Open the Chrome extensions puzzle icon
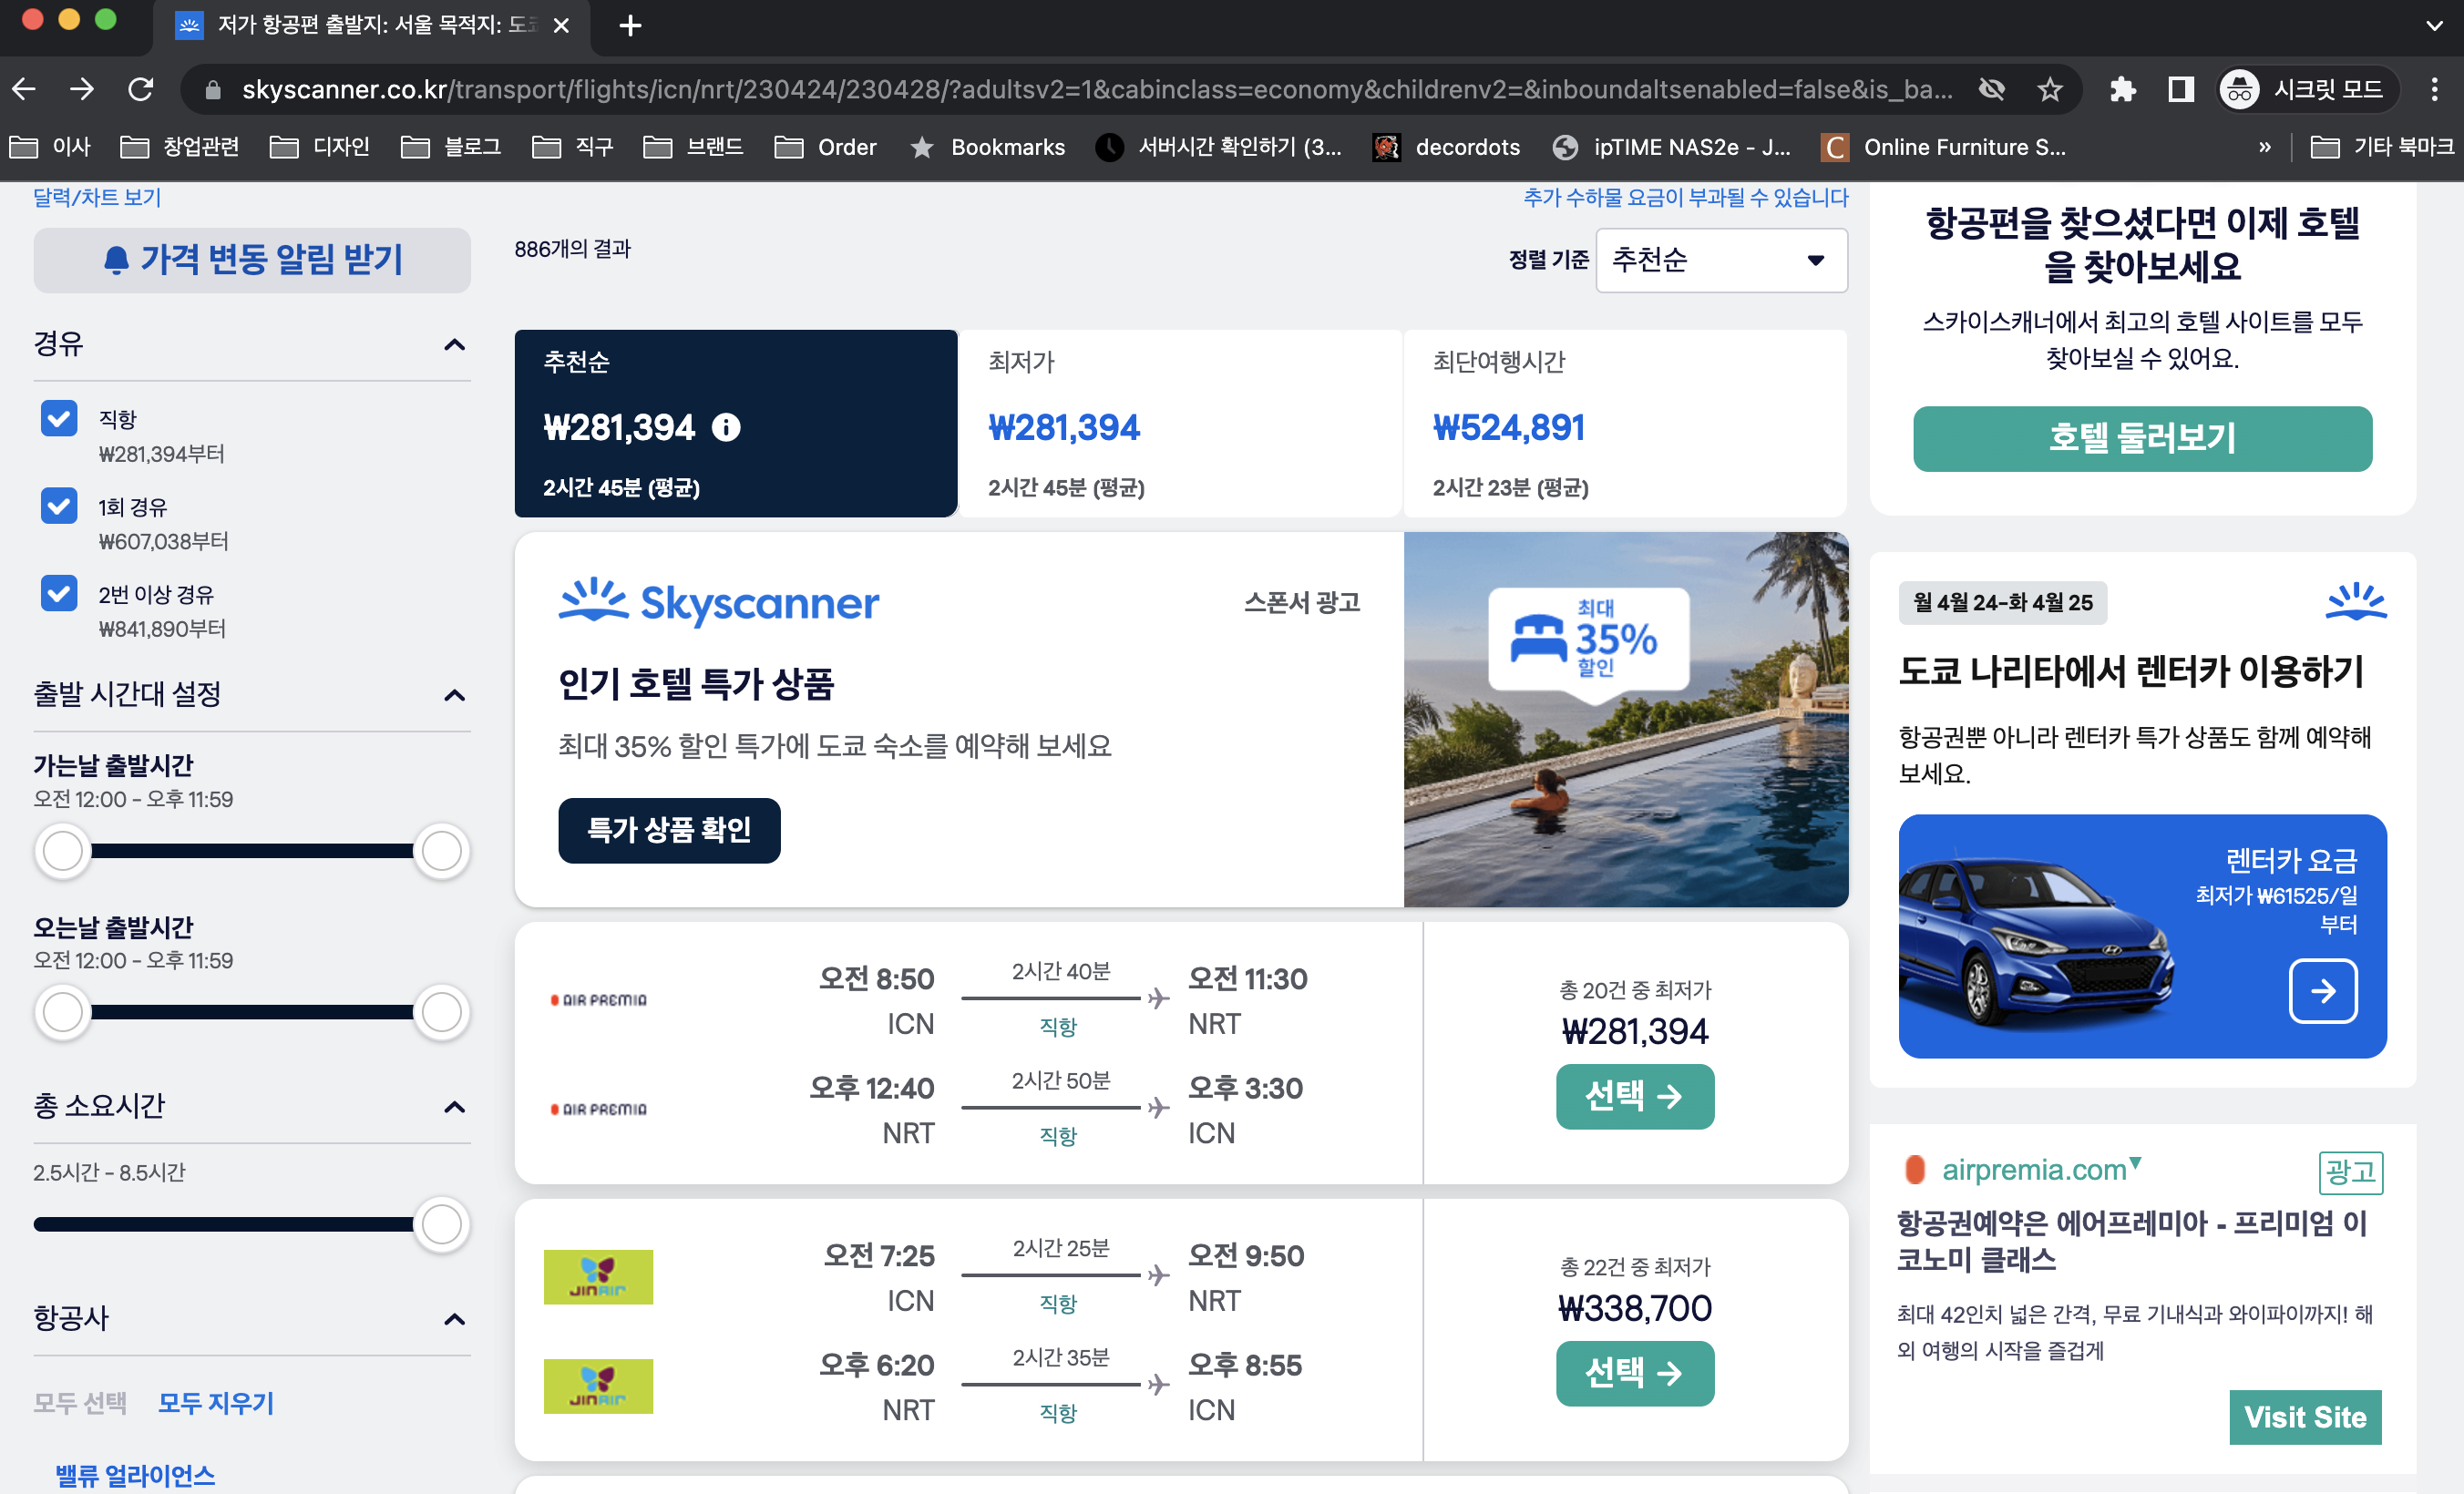Screen dimensions: 2464x1494 click(2121, 90)
